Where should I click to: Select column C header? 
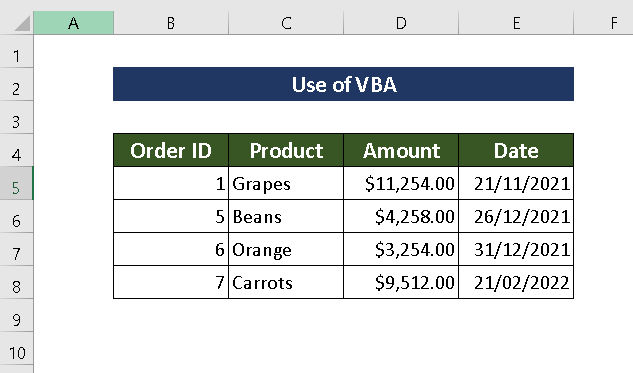(286, 23)
